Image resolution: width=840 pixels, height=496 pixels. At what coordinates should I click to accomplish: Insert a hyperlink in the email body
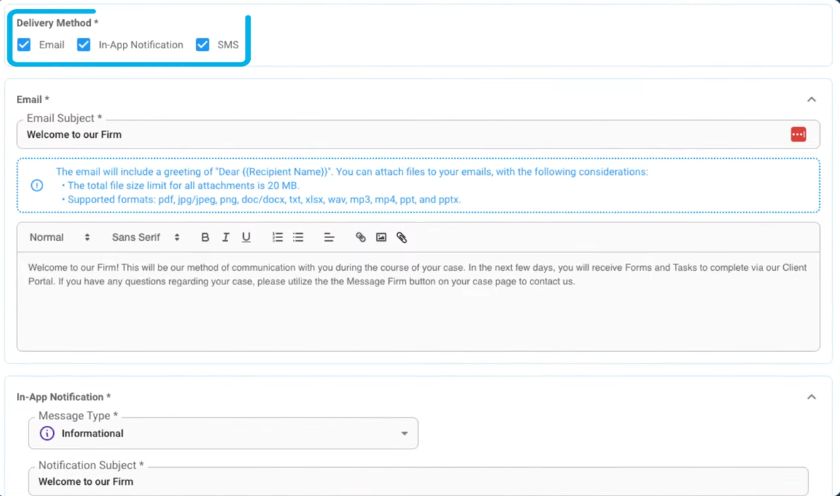pyautogui.click(x=361, y=237)
